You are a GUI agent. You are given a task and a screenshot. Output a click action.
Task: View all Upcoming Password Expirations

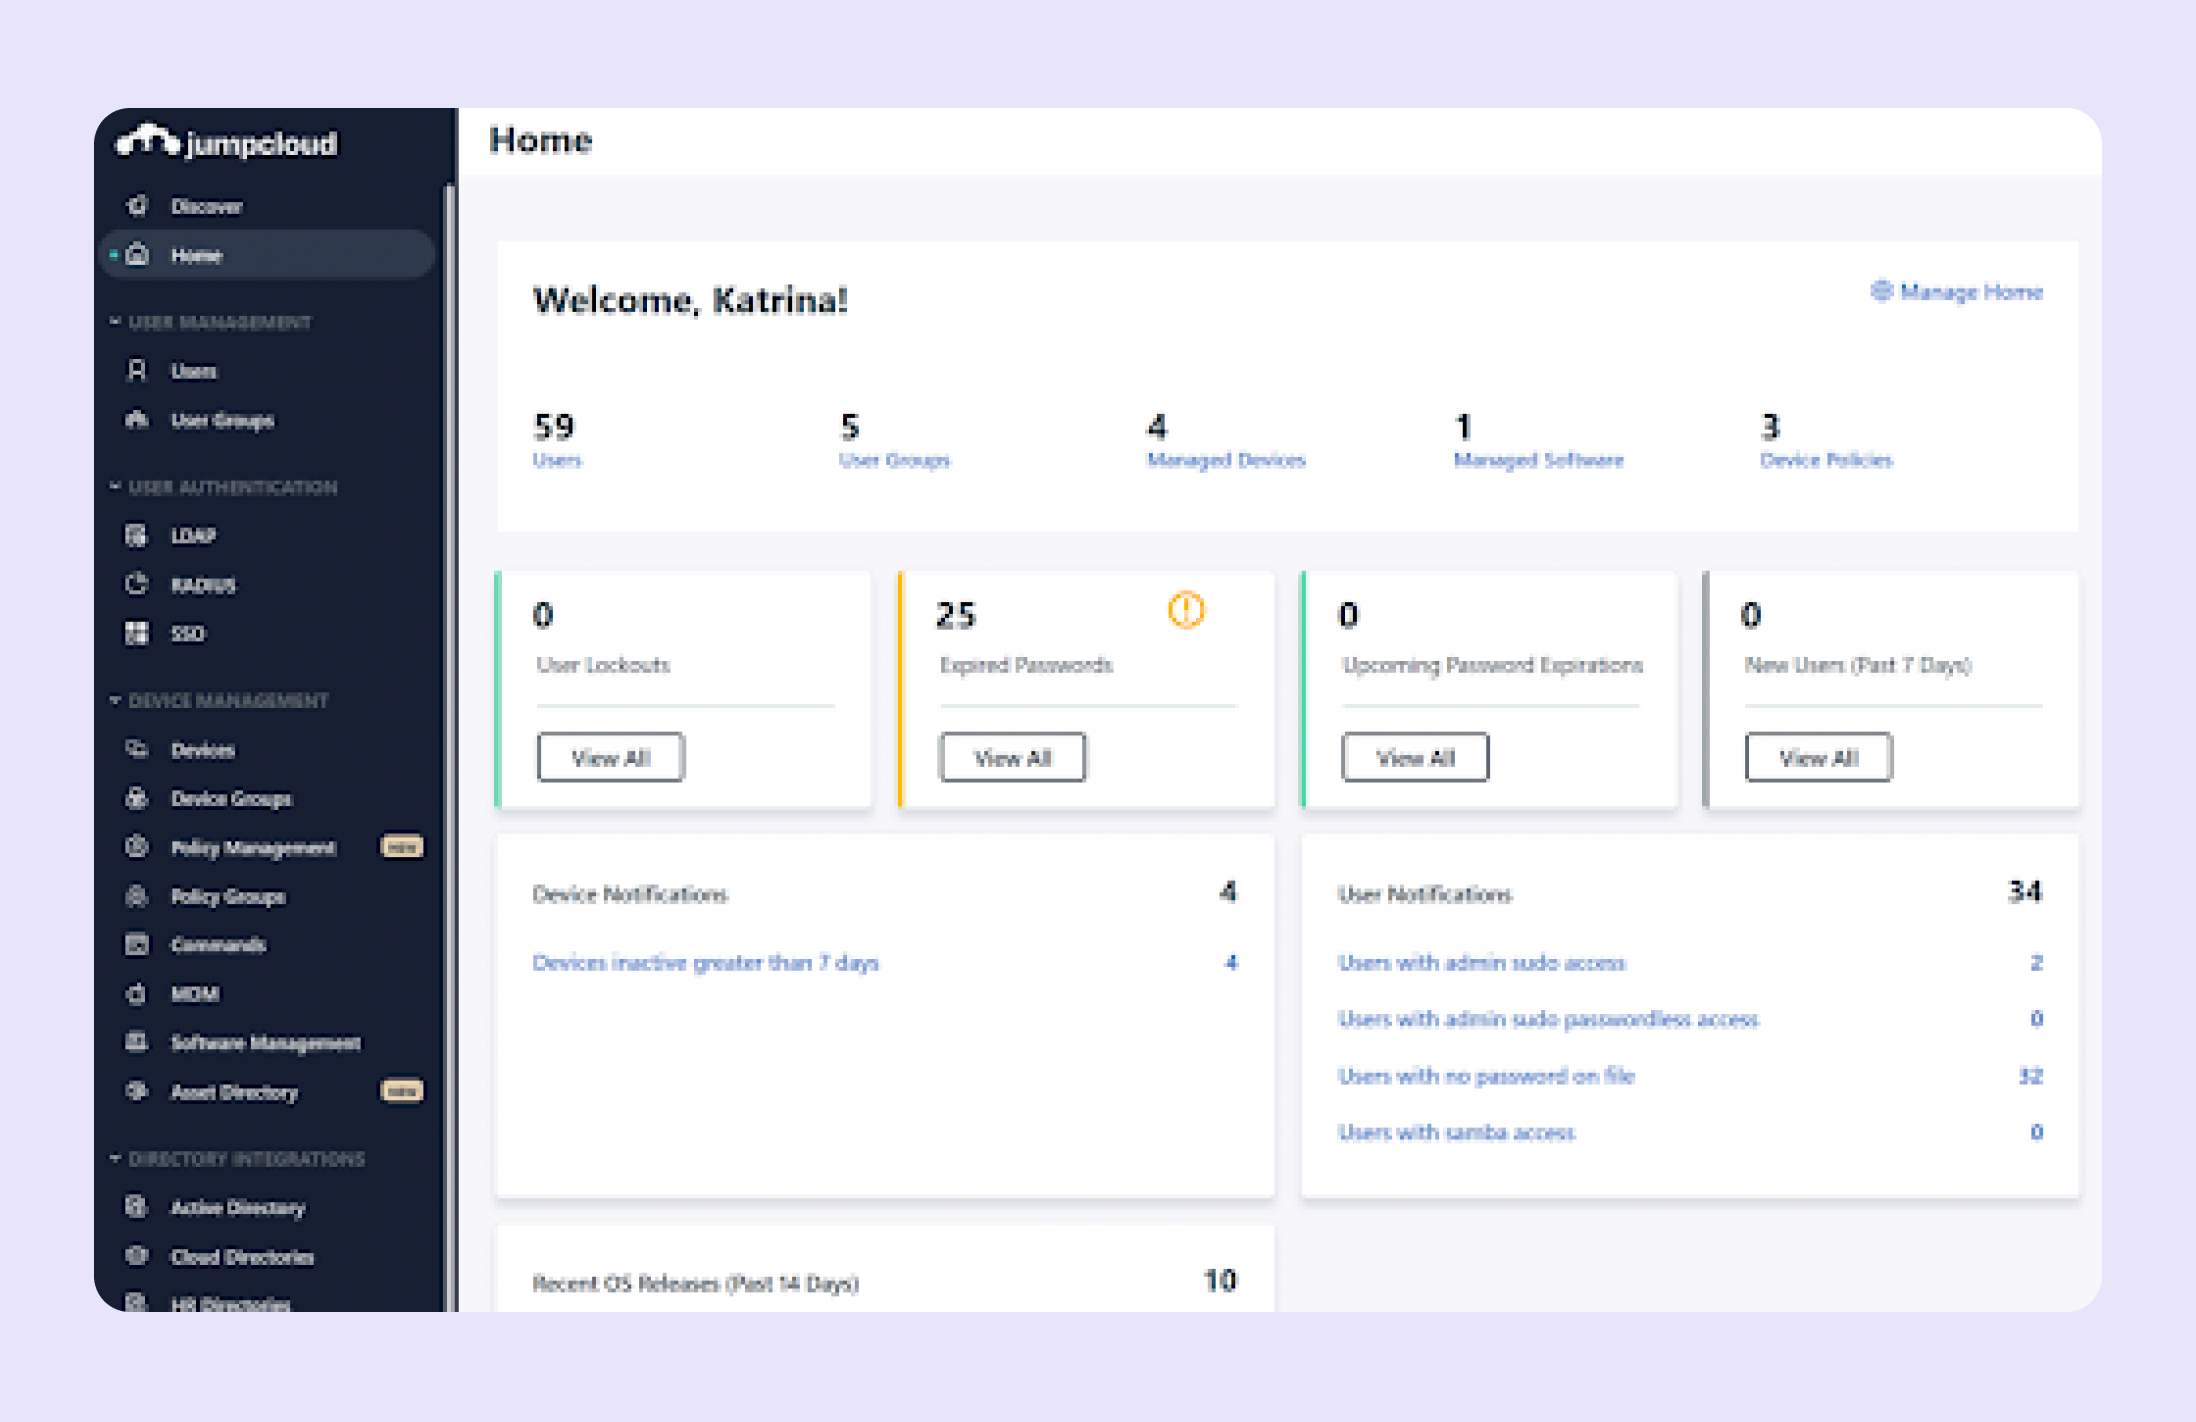pyautogui.click(x=1415, y=757)
